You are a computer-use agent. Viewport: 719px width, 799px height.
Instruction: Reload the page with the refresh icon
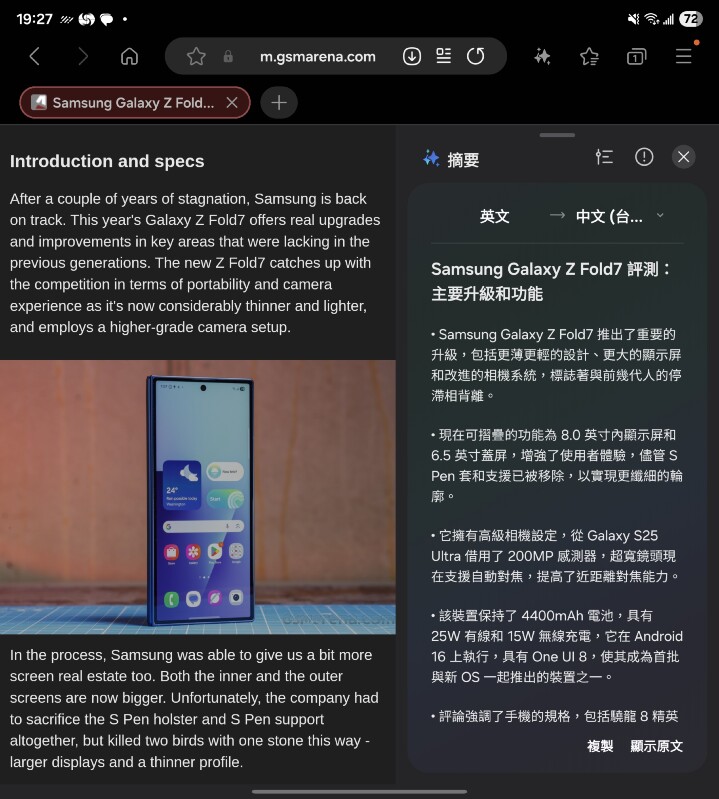475,56
